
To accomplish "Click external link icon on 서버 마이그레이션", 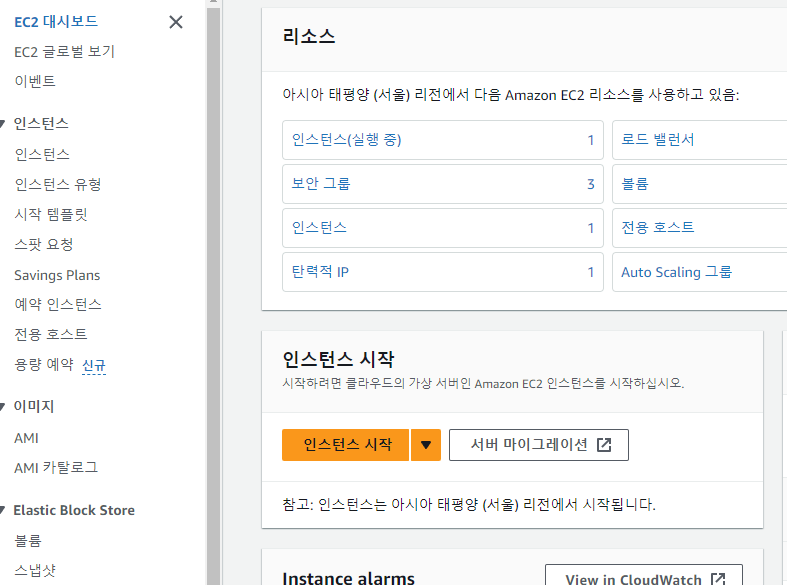I will pos(604,445).
